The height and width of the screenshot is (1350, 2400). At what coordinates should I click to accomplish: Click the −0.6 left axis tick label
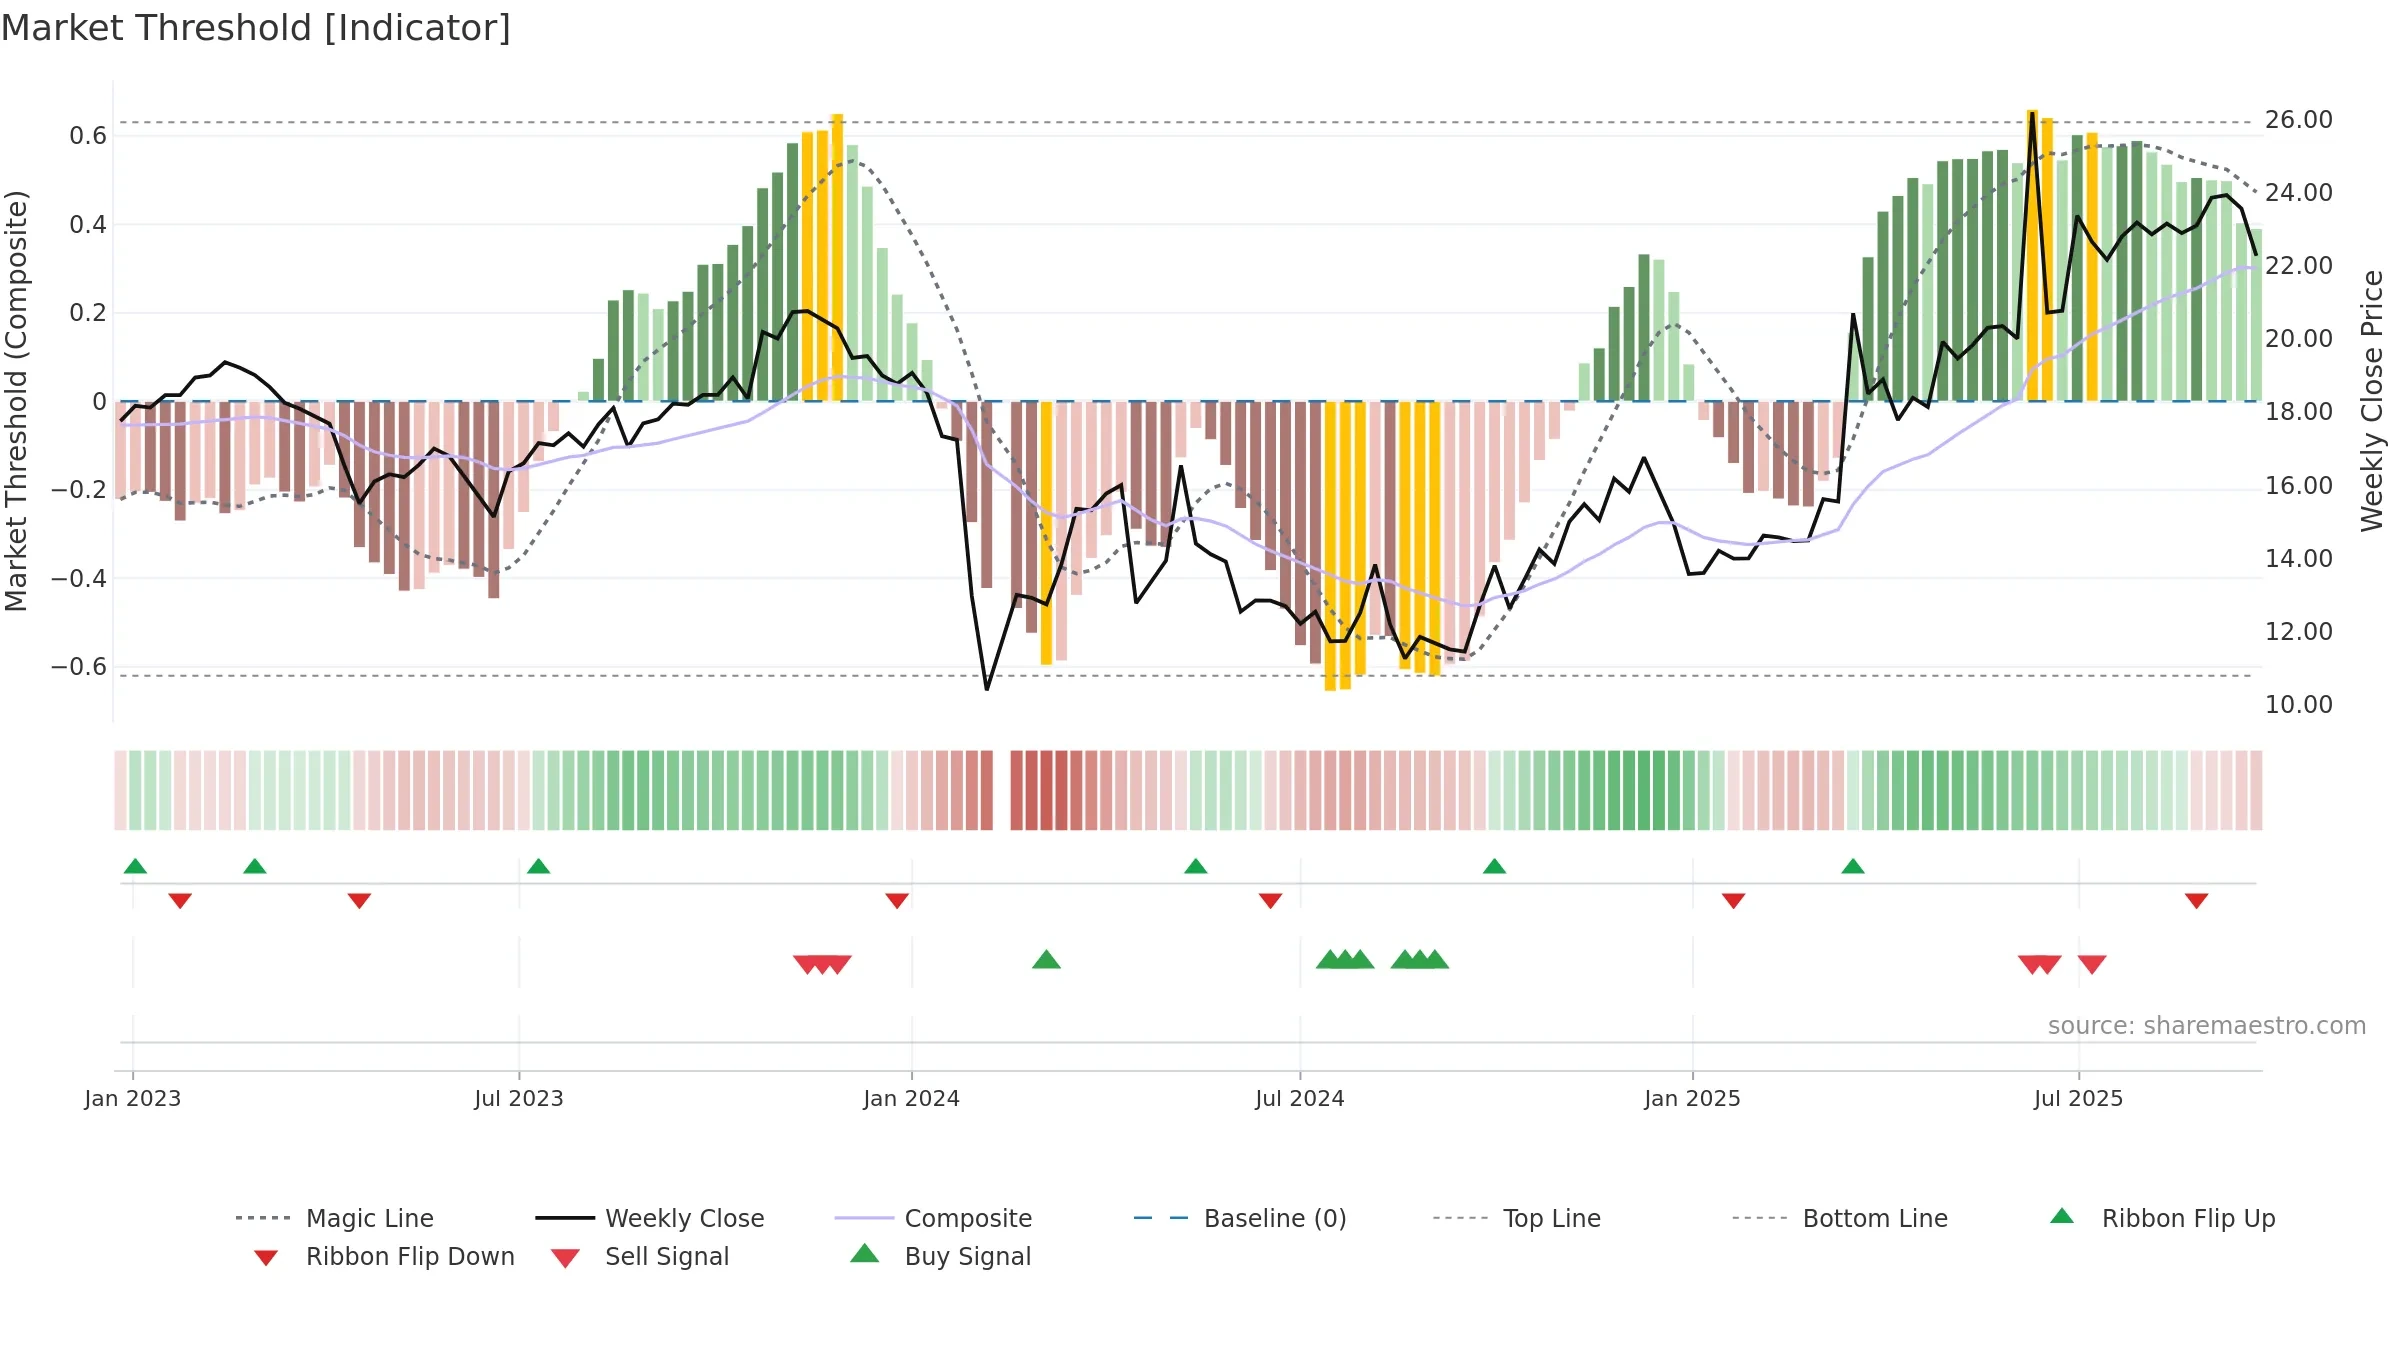pos(79,667)
